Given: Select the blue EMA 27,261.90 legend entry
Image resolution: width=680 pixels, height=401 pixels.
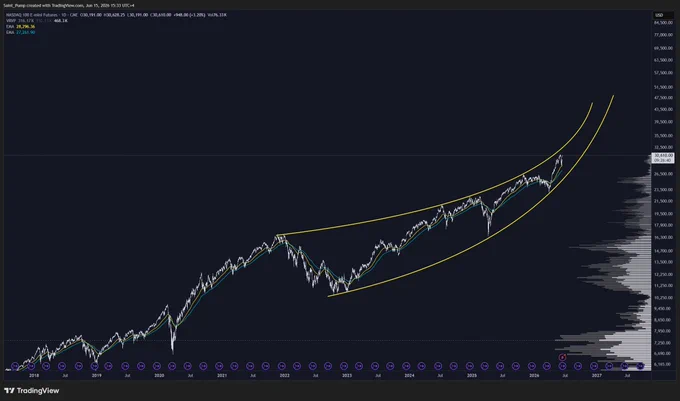Looking at the screenshot, I should [20, 32].
